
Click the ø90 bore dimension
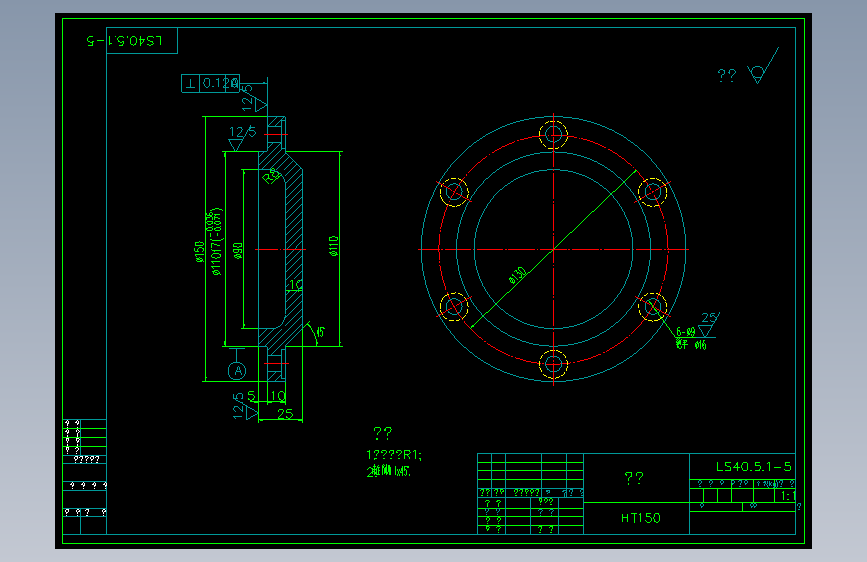coord(238,251)
